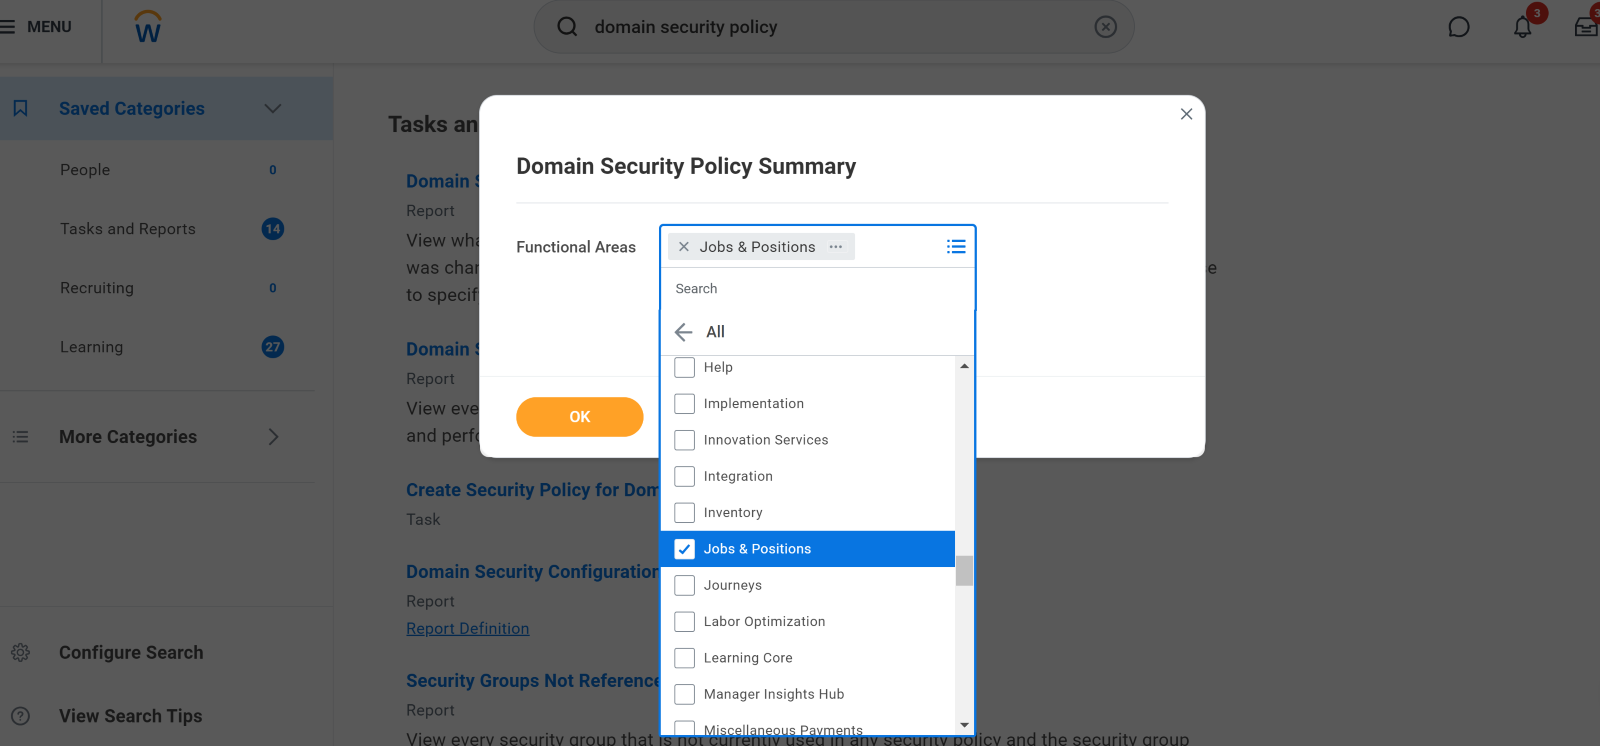Open the Report Definition link
This screenshot has height=746, width=1600.
468,628
